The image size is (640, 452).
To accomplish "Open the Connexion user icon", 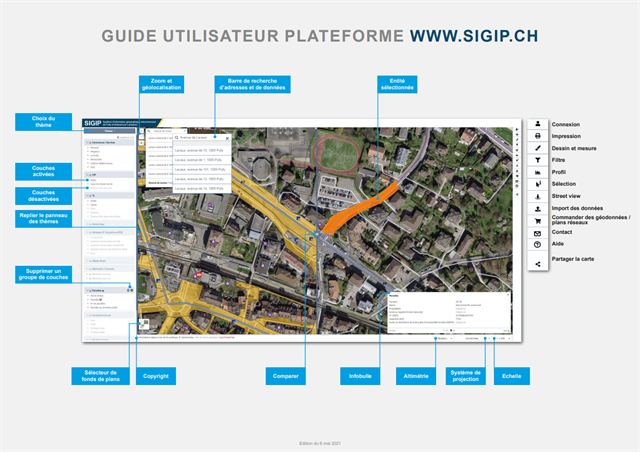I will tap(538, 123).
